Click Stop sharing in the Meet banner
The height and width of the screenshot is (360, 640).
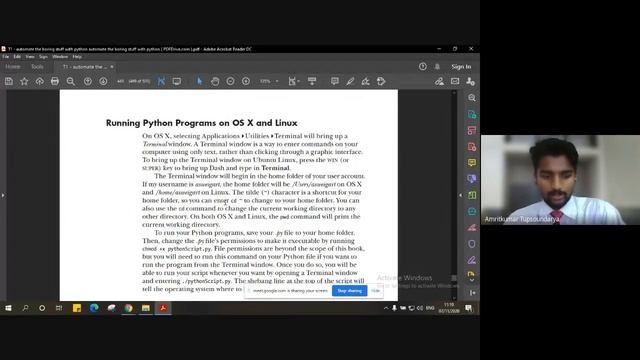349,291
